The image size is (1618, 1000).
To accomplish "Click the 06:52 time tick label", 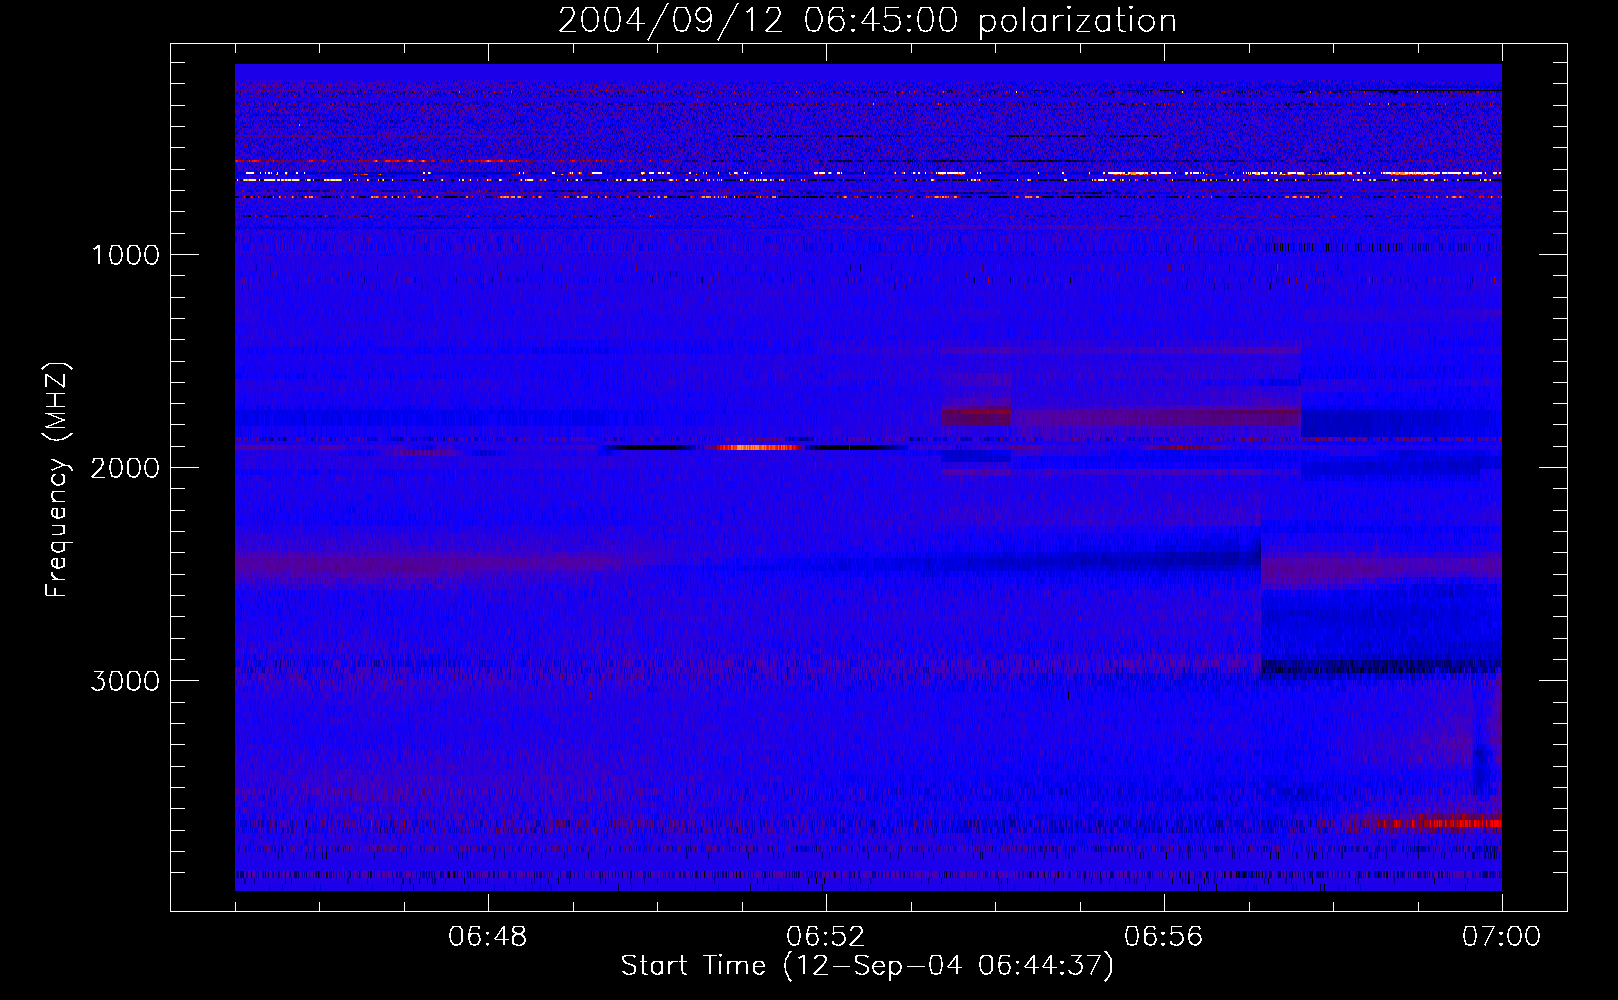I will pos(825,937).
